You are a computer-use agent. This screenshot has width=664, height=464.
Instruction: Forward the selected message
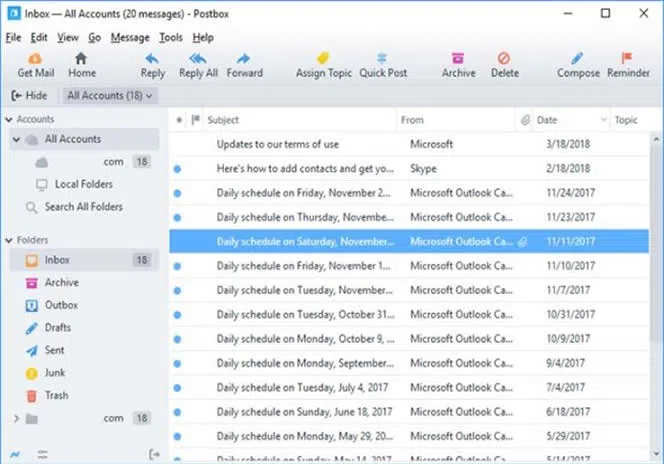click(x=244, y=59)
